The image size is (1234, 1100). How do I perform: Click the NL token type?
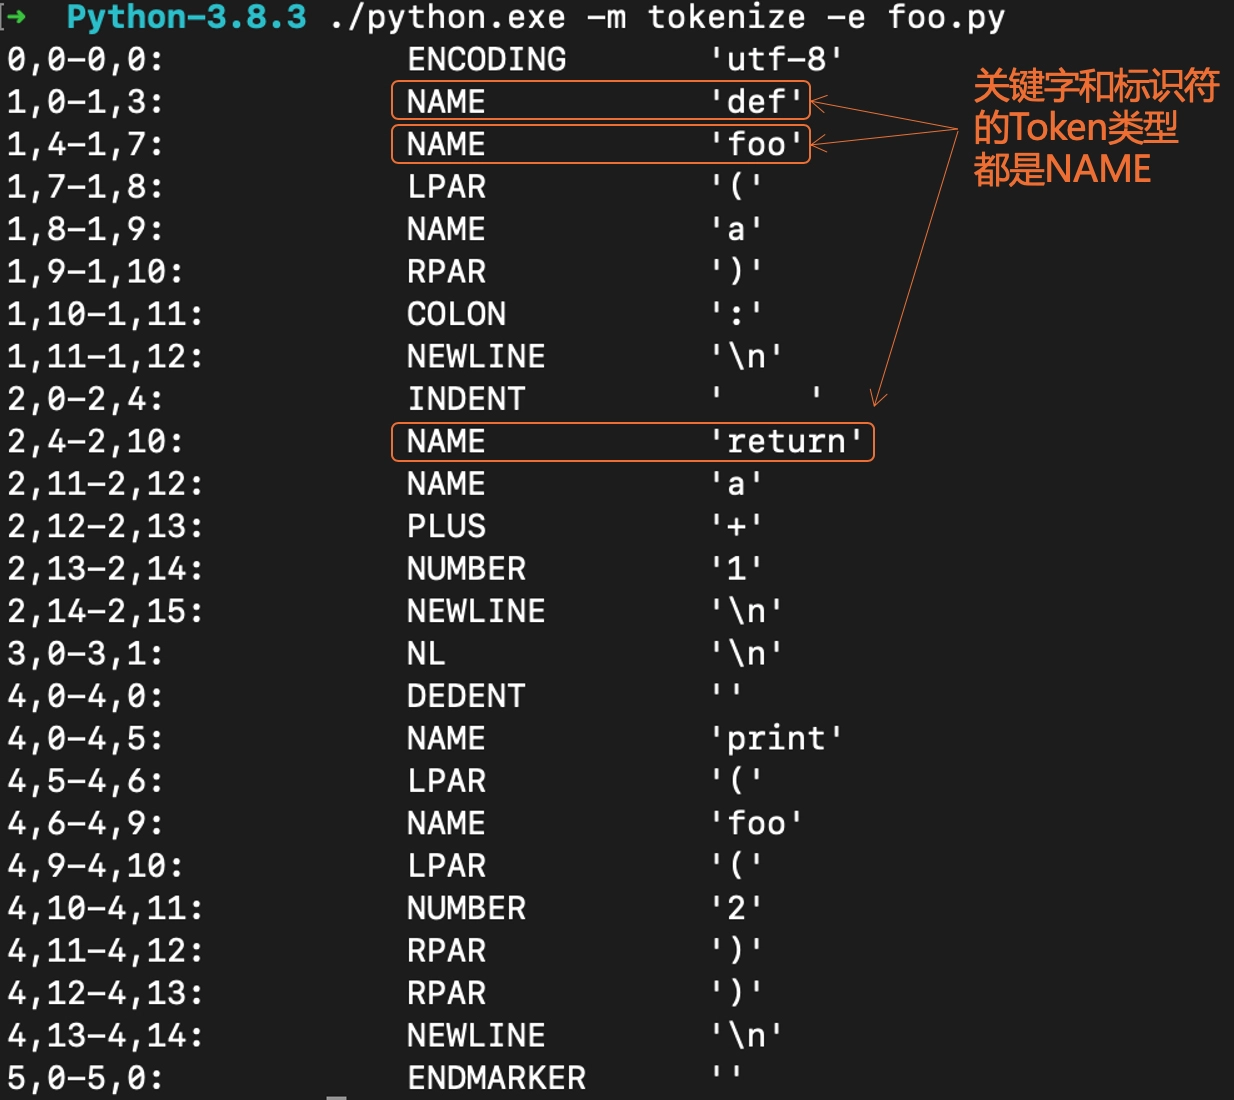coord(426,653)
